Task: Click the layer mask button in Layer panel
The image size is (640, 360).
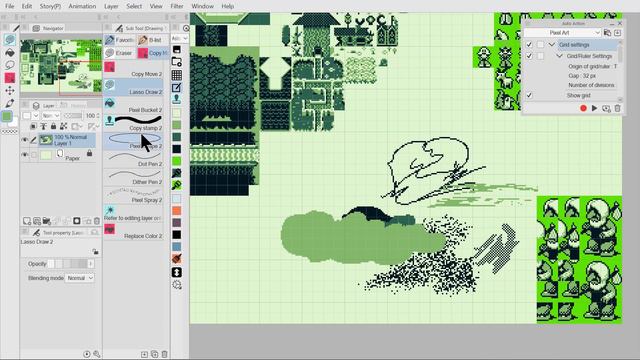Action: coord(76,221)
